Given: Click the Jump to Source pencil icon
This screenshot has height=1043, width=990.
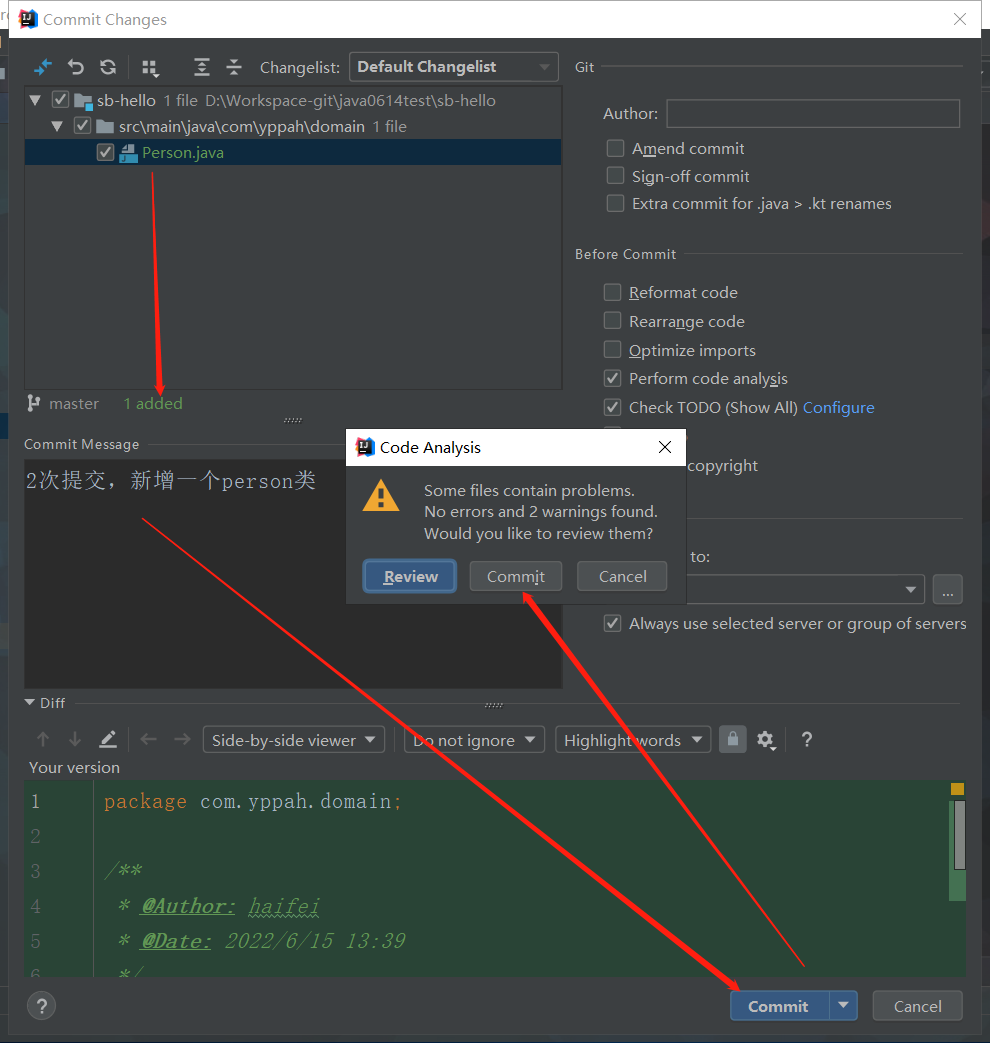Looking at the screenshot, I should coord(108,740).
